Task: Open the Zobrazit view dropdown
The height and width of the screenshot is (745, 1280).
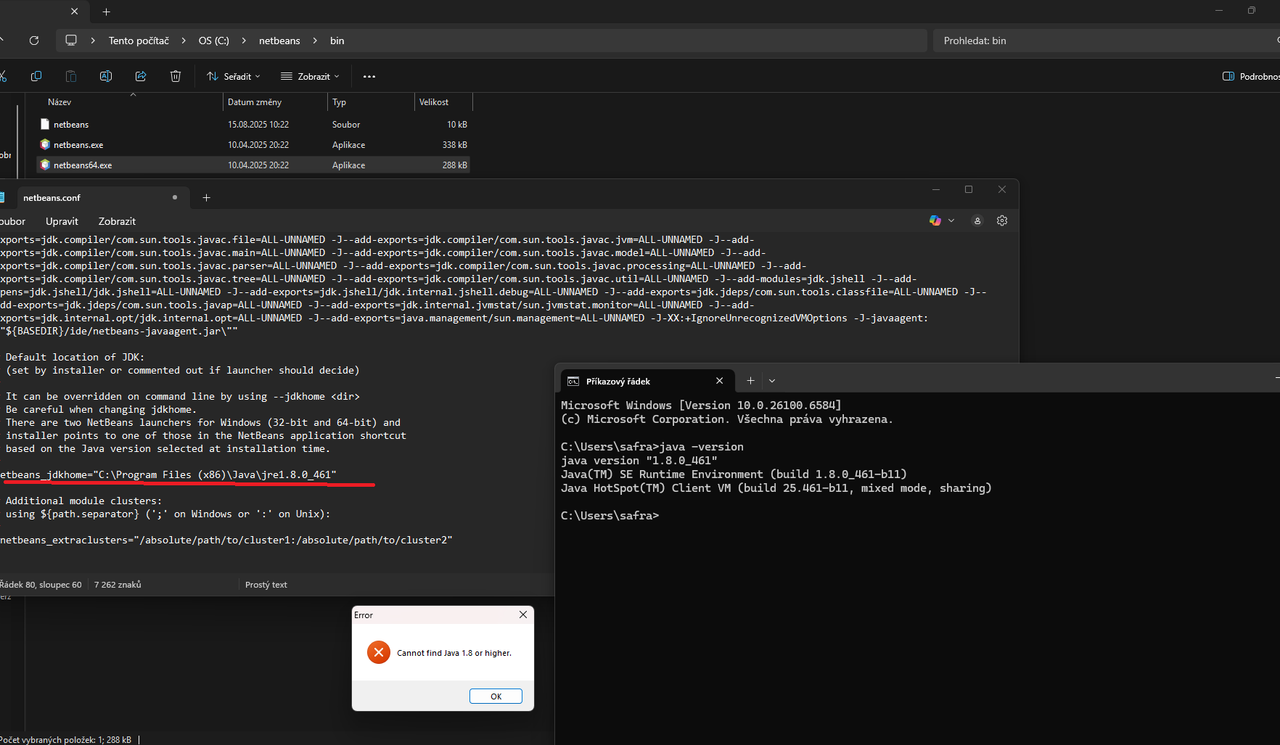Action: tap(310, 76)
